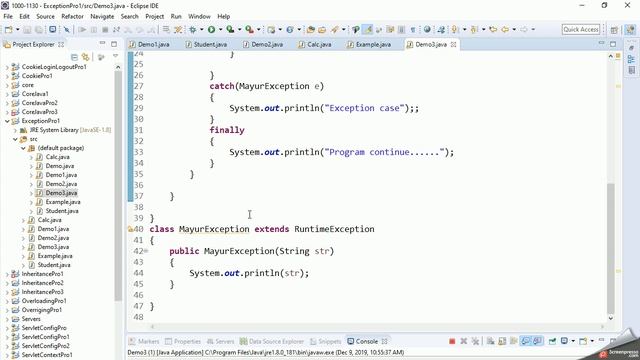The height and width of the screenshot is (360, 640).
Task: Select Calc.java under default package
Action: click(x=57, y=157)
